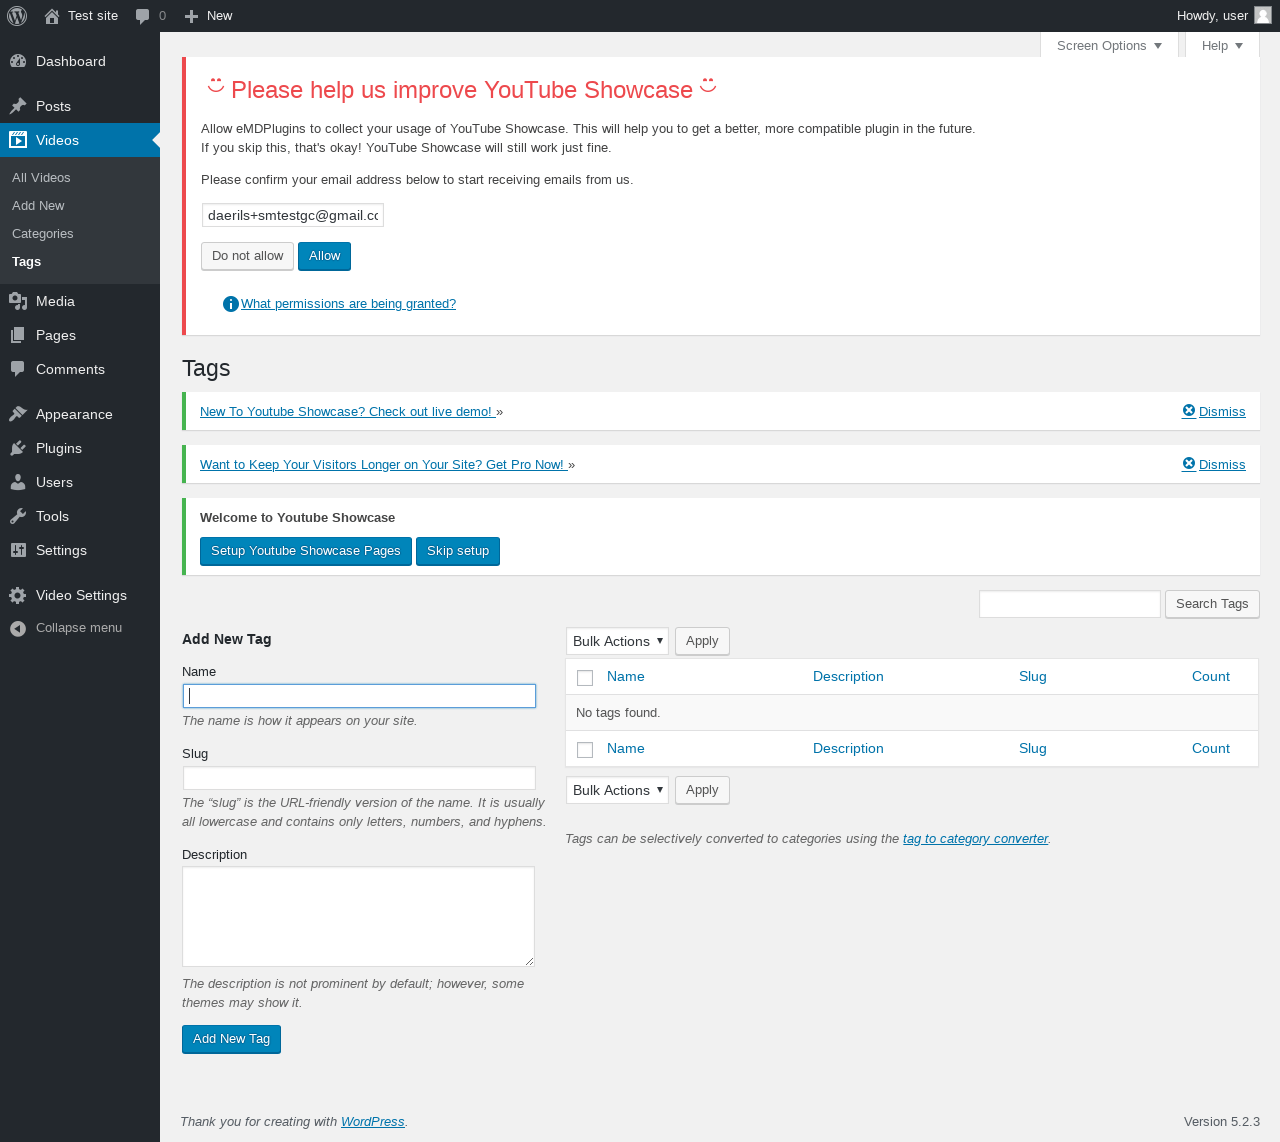Open the WordPress link in footer

(x=373, y=1122)
